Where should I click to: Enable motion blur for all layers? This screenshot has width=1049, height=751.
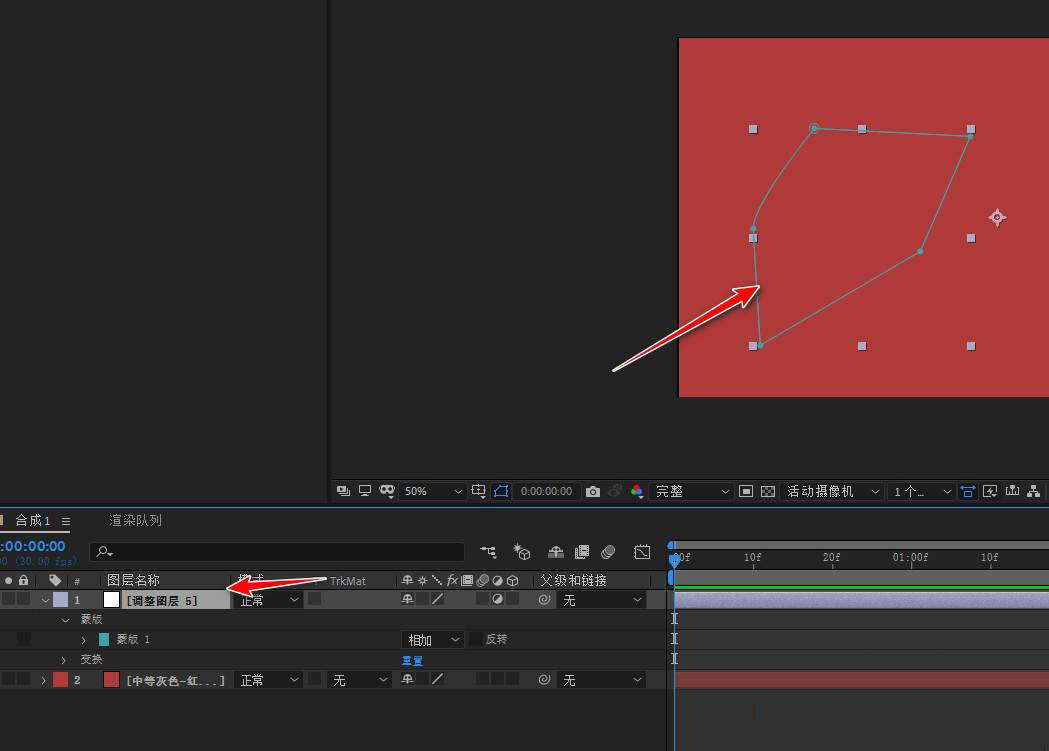pyautogui.click(x=607, y=551)
